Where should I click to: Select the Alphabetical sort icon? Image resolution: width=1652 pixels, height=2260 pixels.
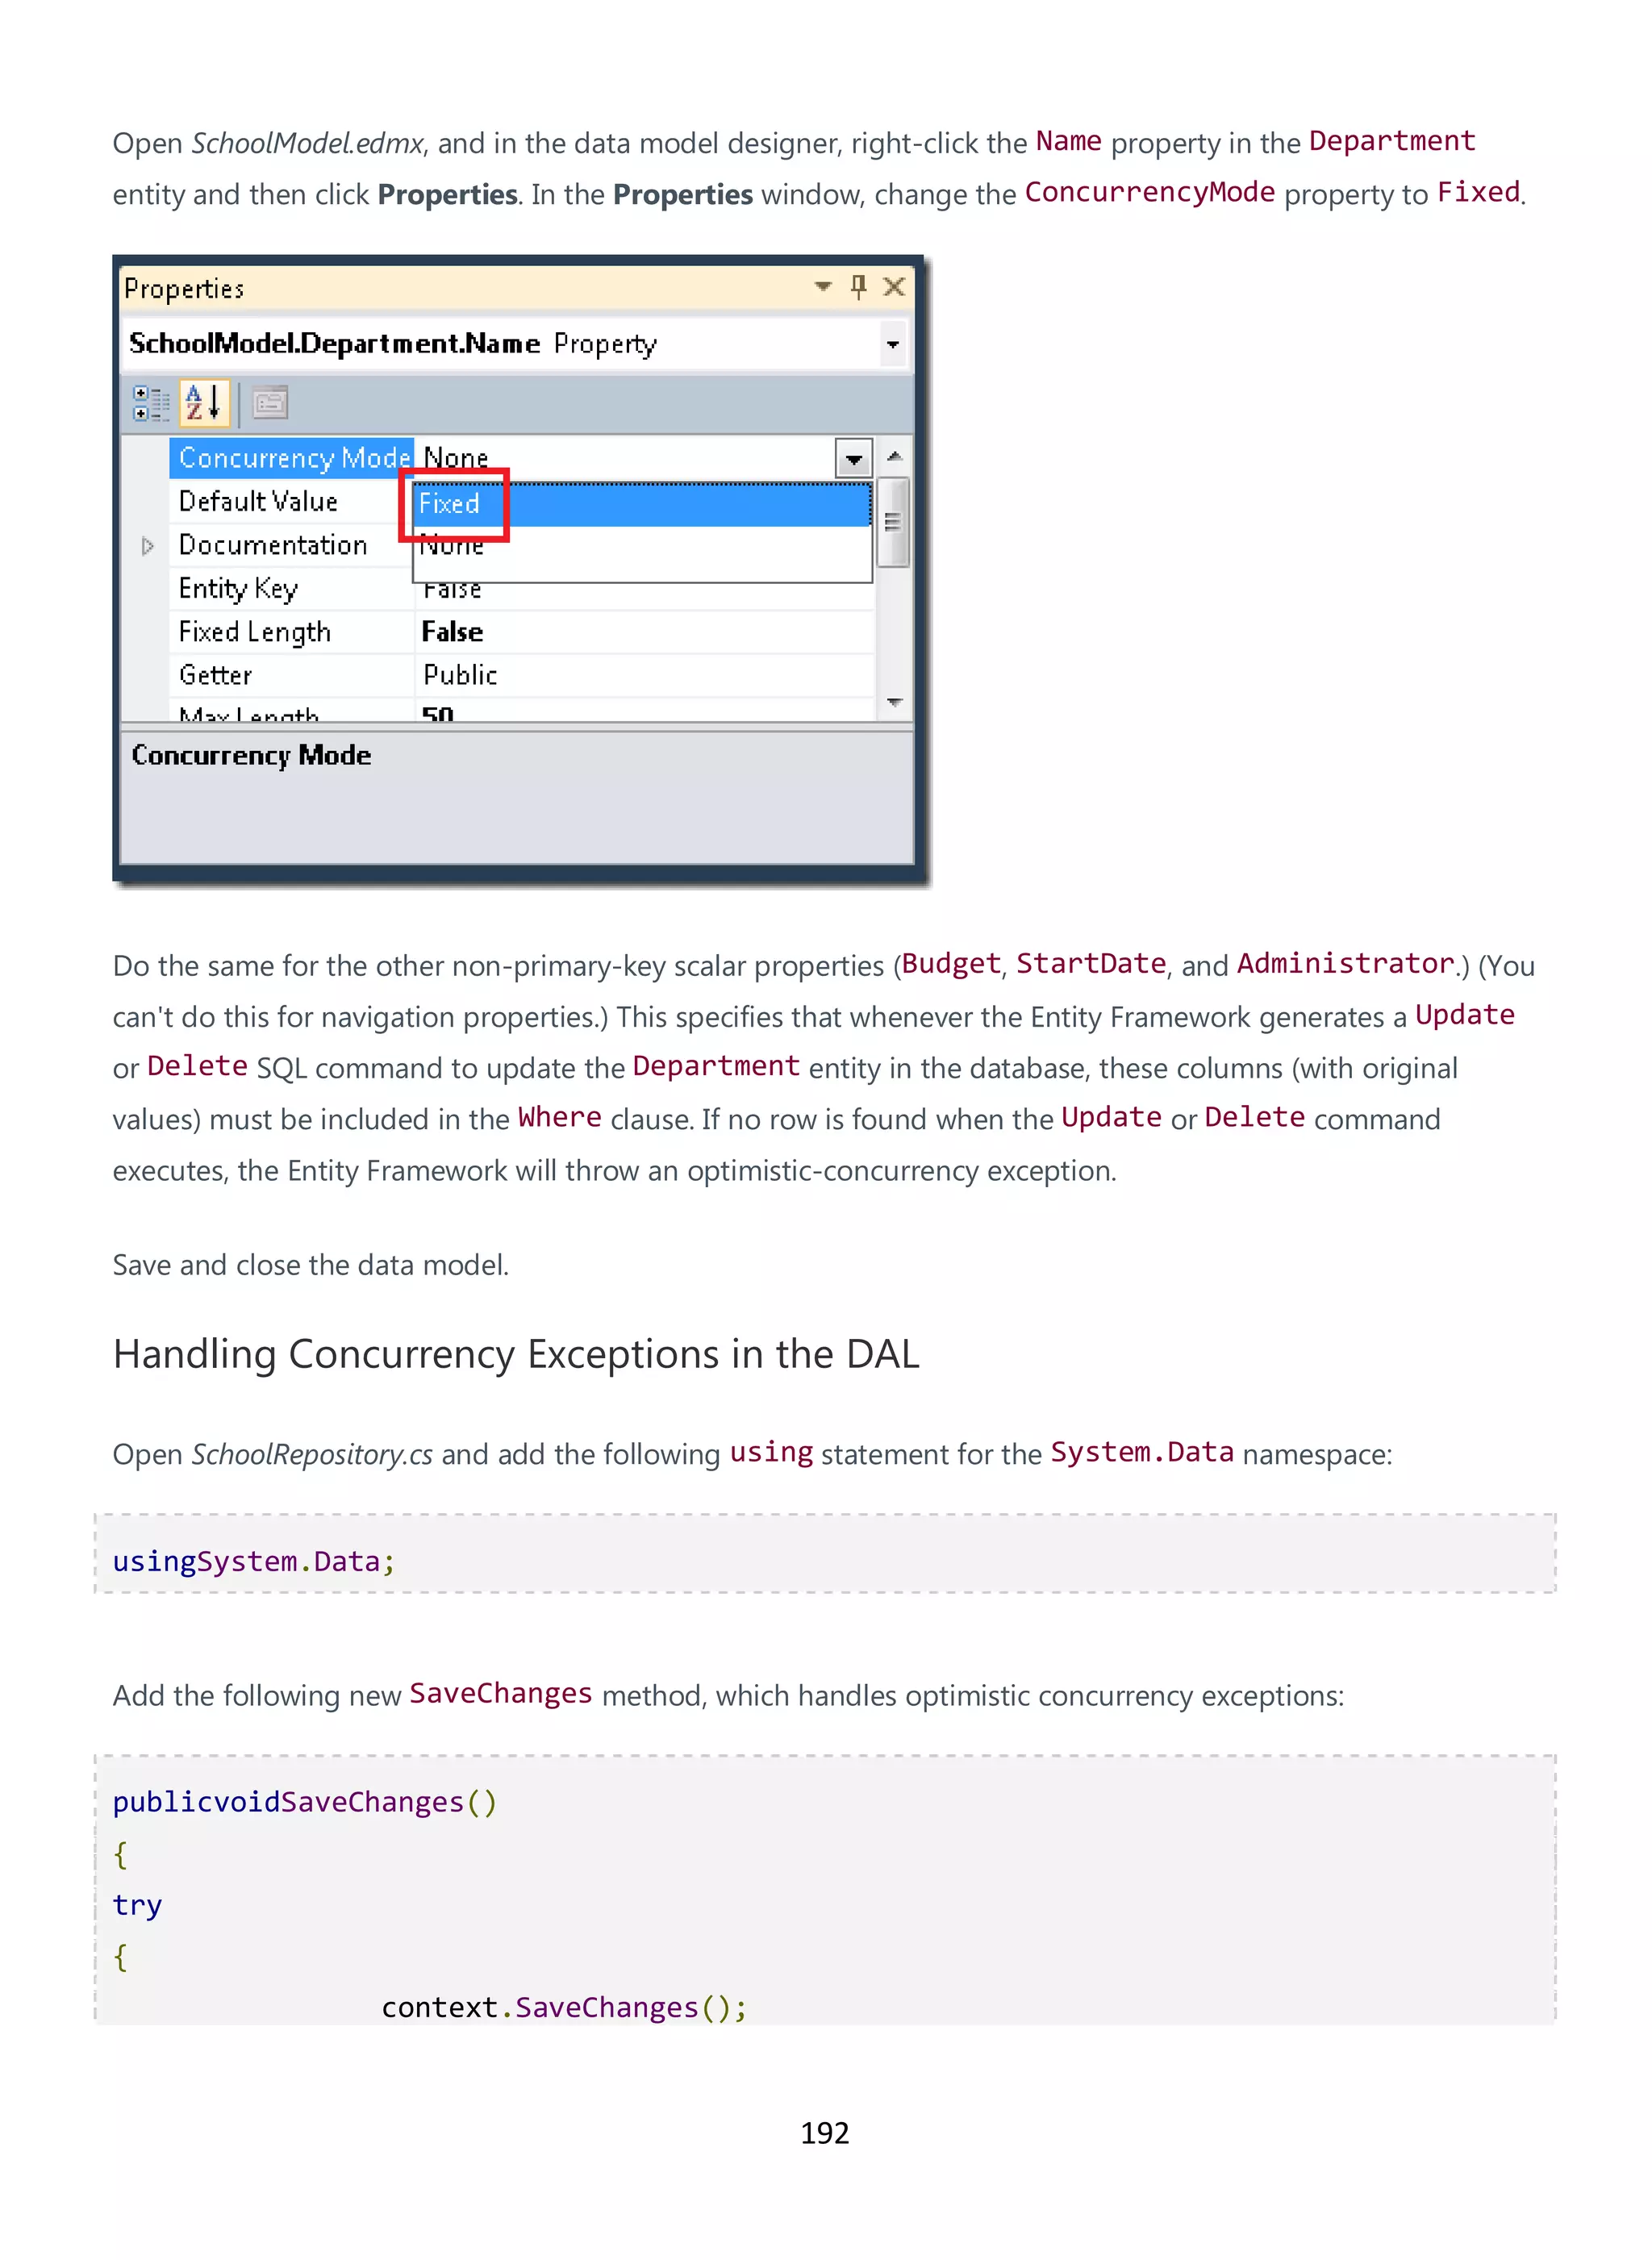pos(203,403)
